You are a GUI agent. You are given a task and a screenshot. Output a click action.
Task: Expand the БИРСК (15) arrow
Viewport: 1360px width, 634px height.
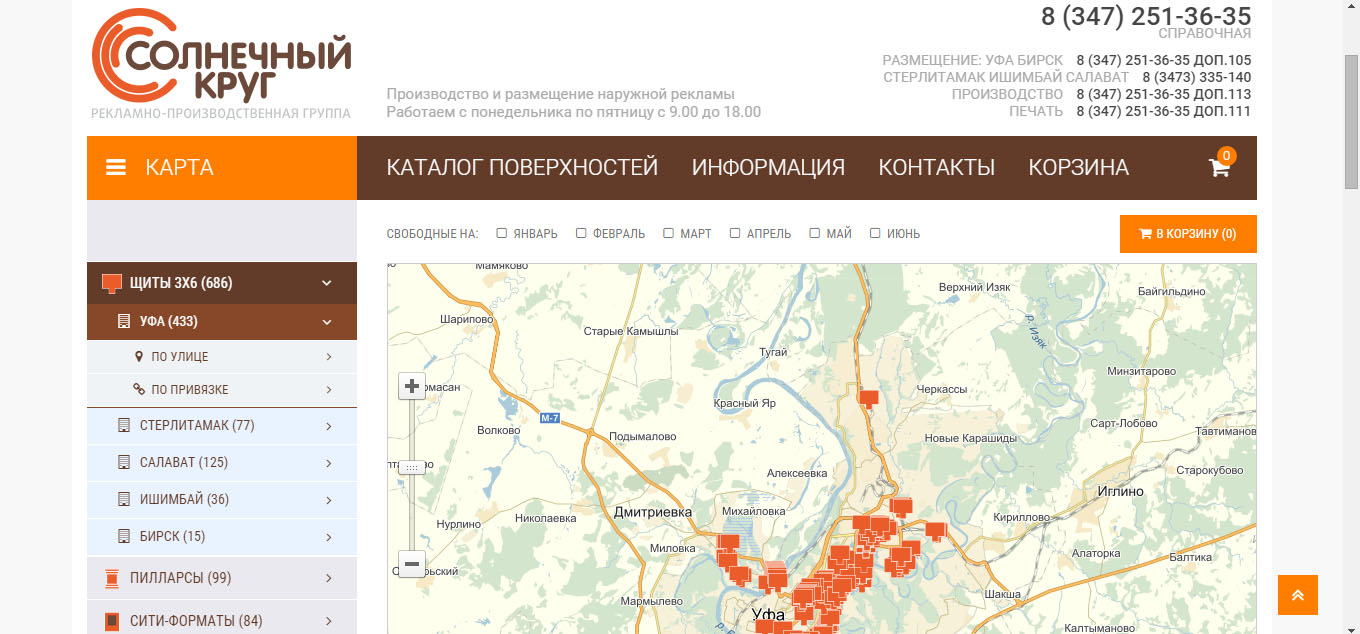[x=329, y=537]
